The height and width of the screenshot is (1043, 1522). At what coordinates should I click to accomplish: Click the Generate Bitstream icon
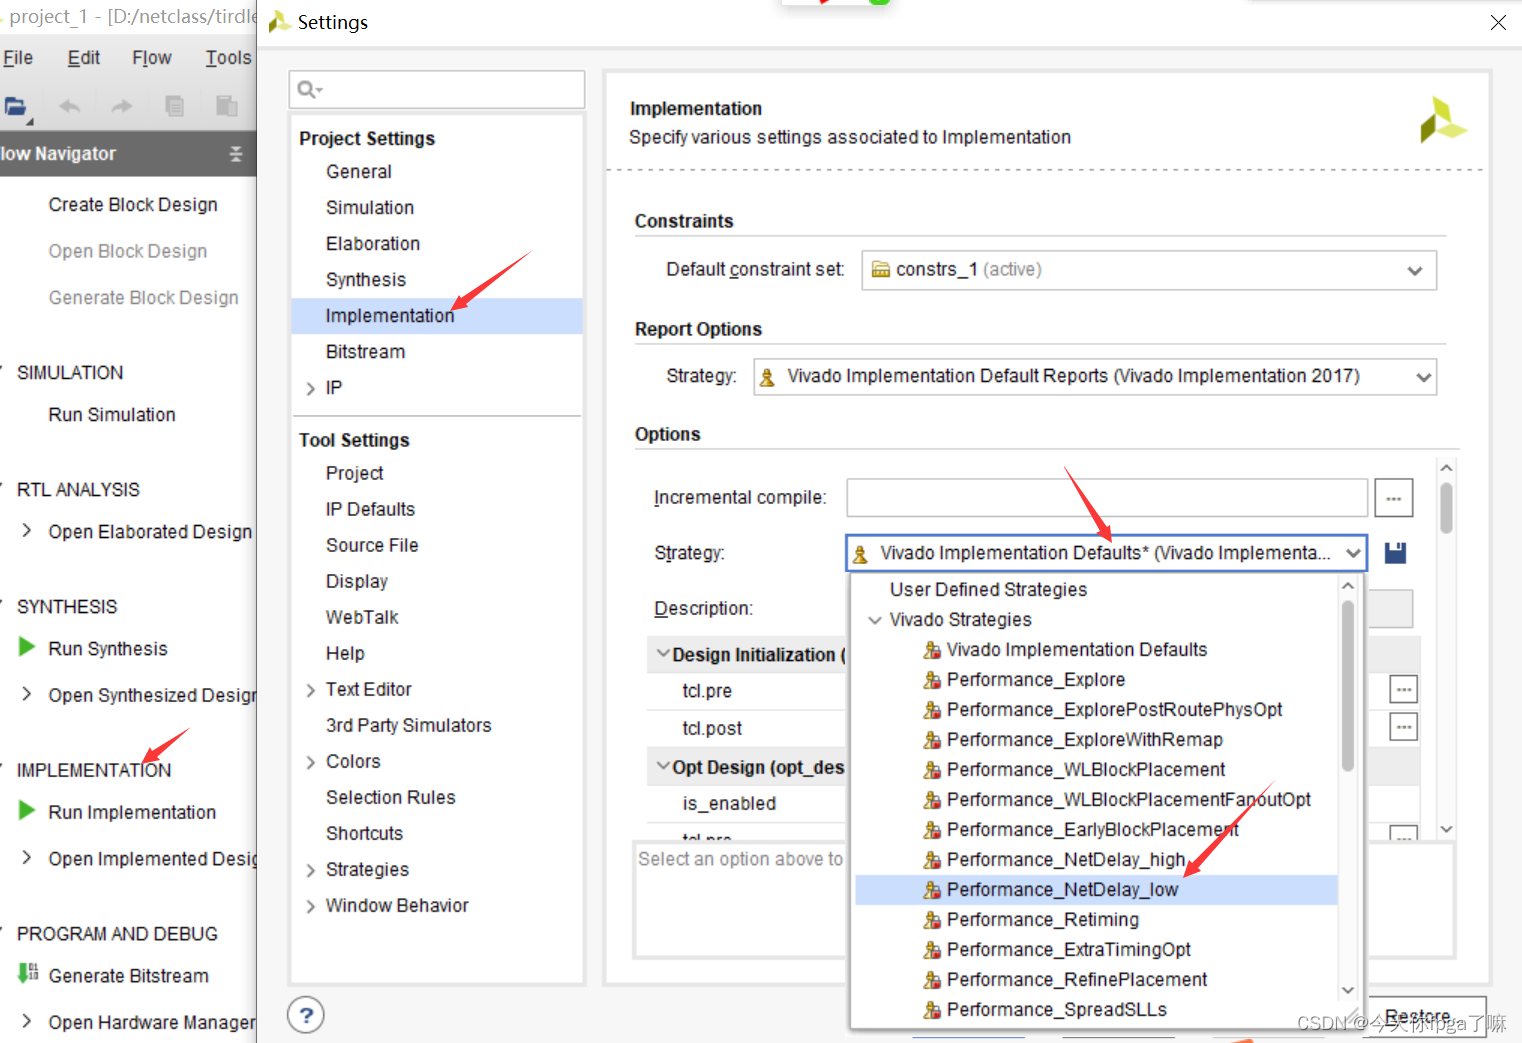[28, 973]
